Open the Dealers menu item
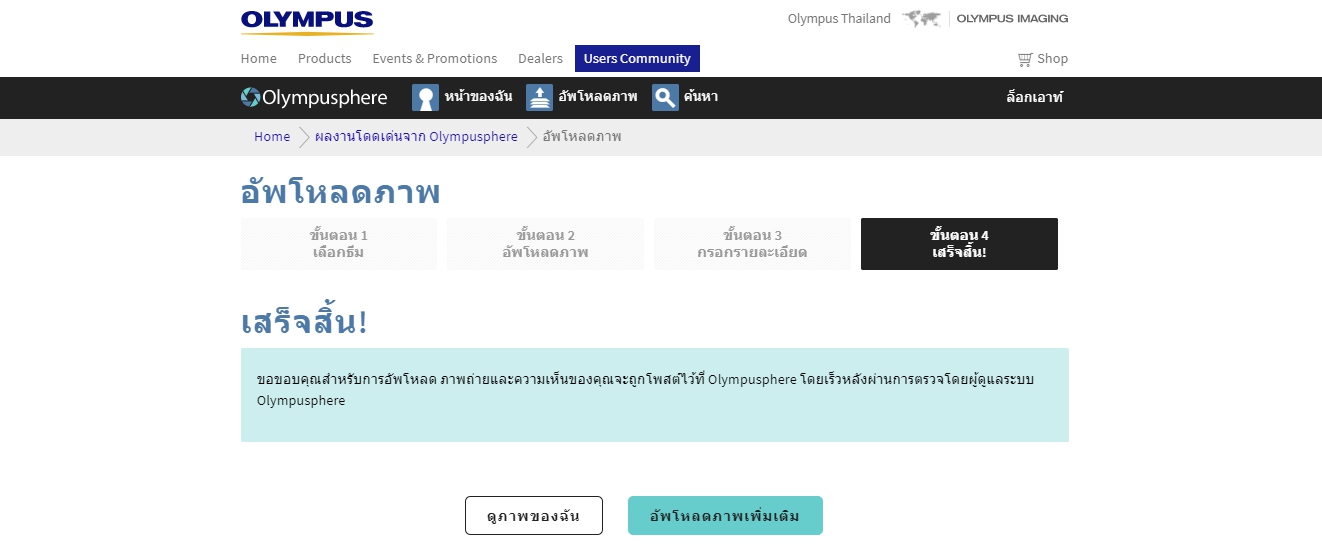Viewport: 1322px width, 545px height. pos(540,58)
